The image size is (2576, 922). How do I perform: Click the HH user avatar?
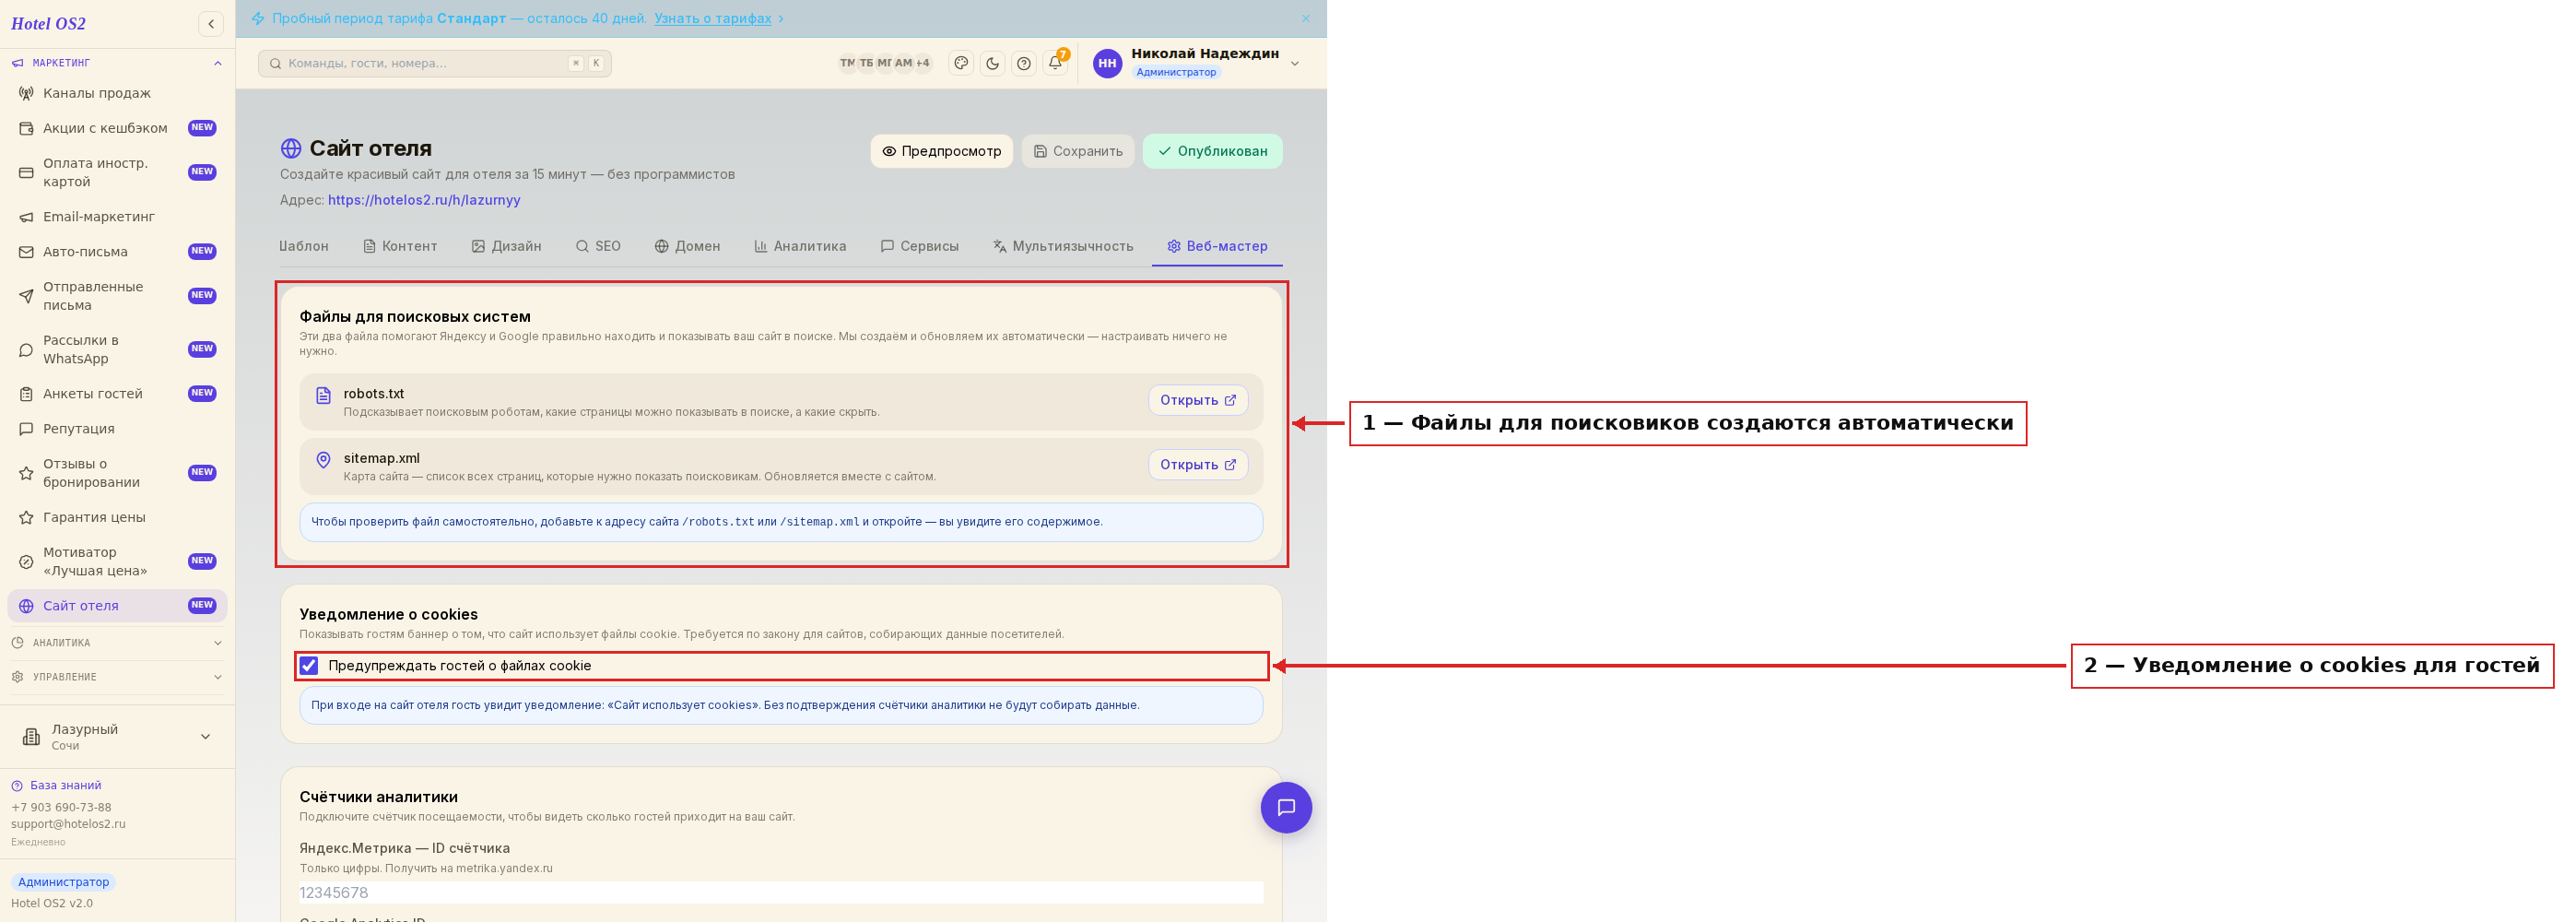click(x=1107, y=63)
